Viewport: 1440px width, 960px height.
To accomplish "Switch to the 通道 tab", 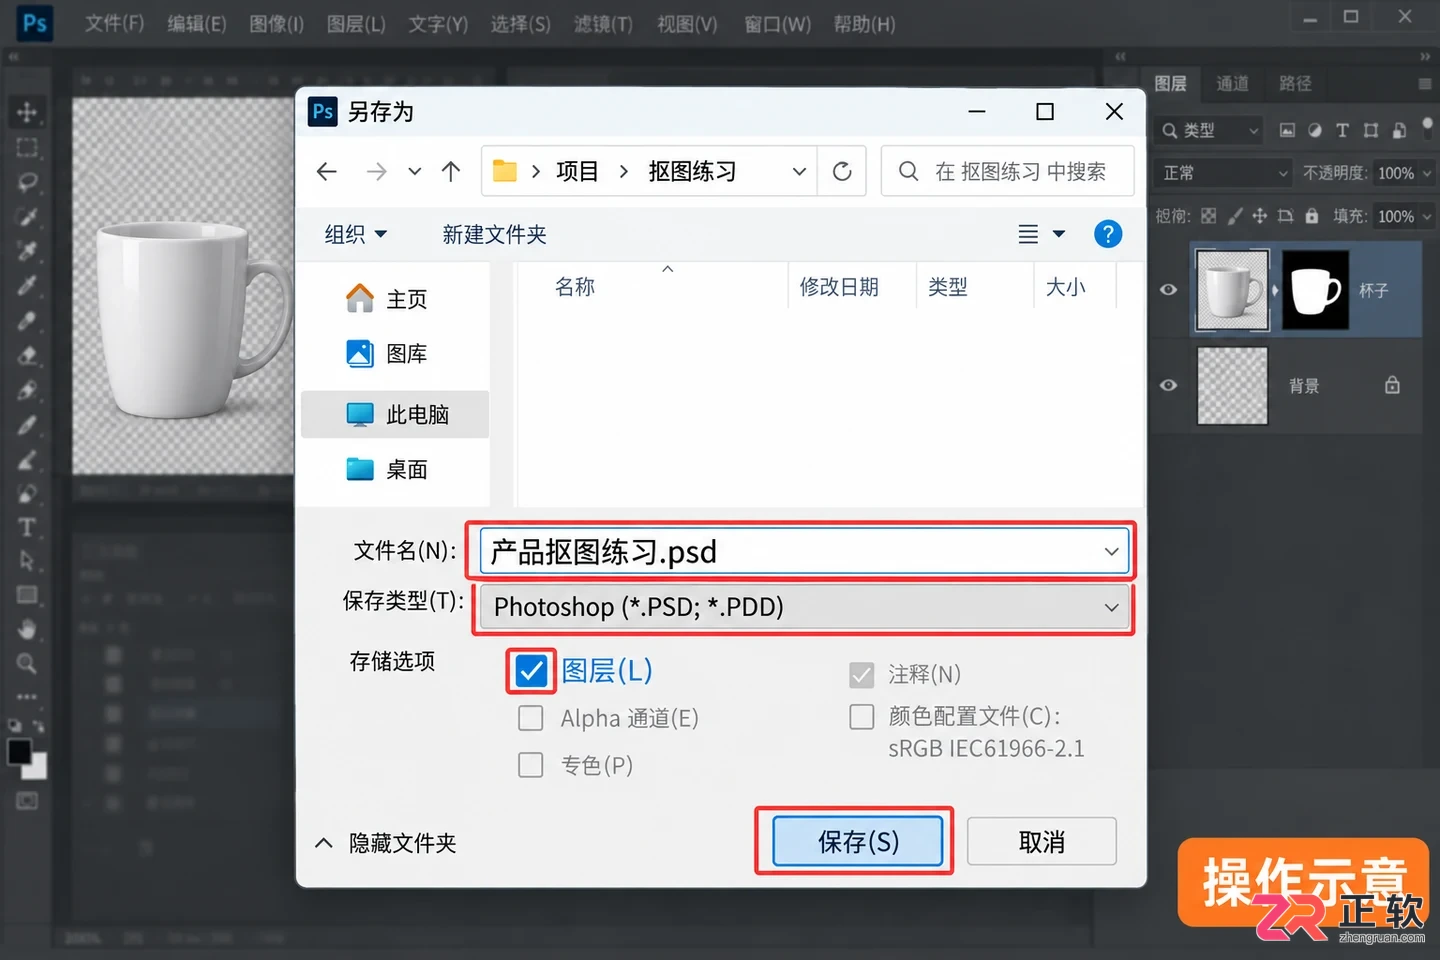I will (1232, 84).
